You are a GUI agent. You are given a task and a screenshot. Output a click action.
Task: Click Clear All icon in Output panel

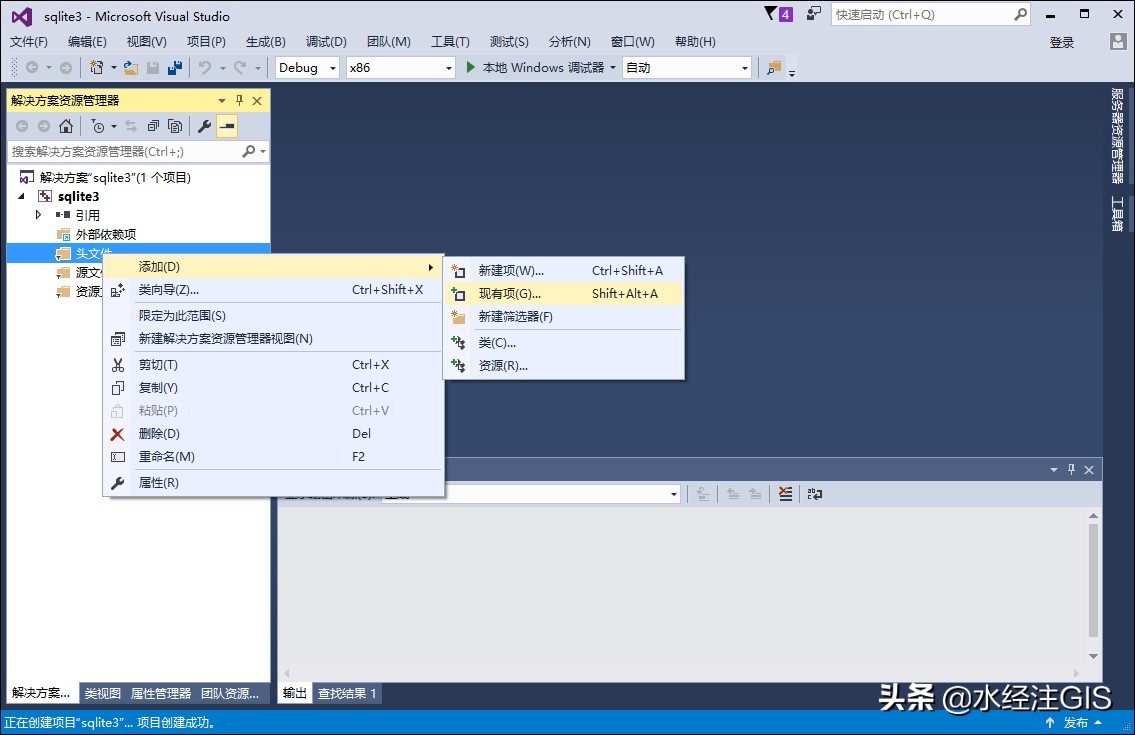(x=785, y=494)
